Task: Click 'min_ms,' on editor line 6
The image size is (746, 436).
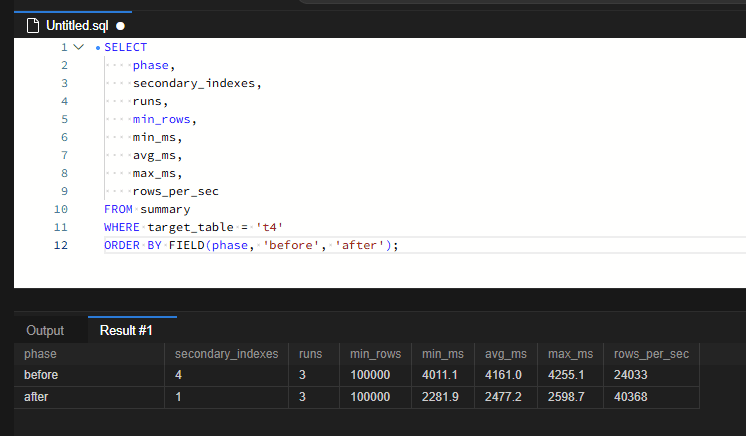Action: 157,137
